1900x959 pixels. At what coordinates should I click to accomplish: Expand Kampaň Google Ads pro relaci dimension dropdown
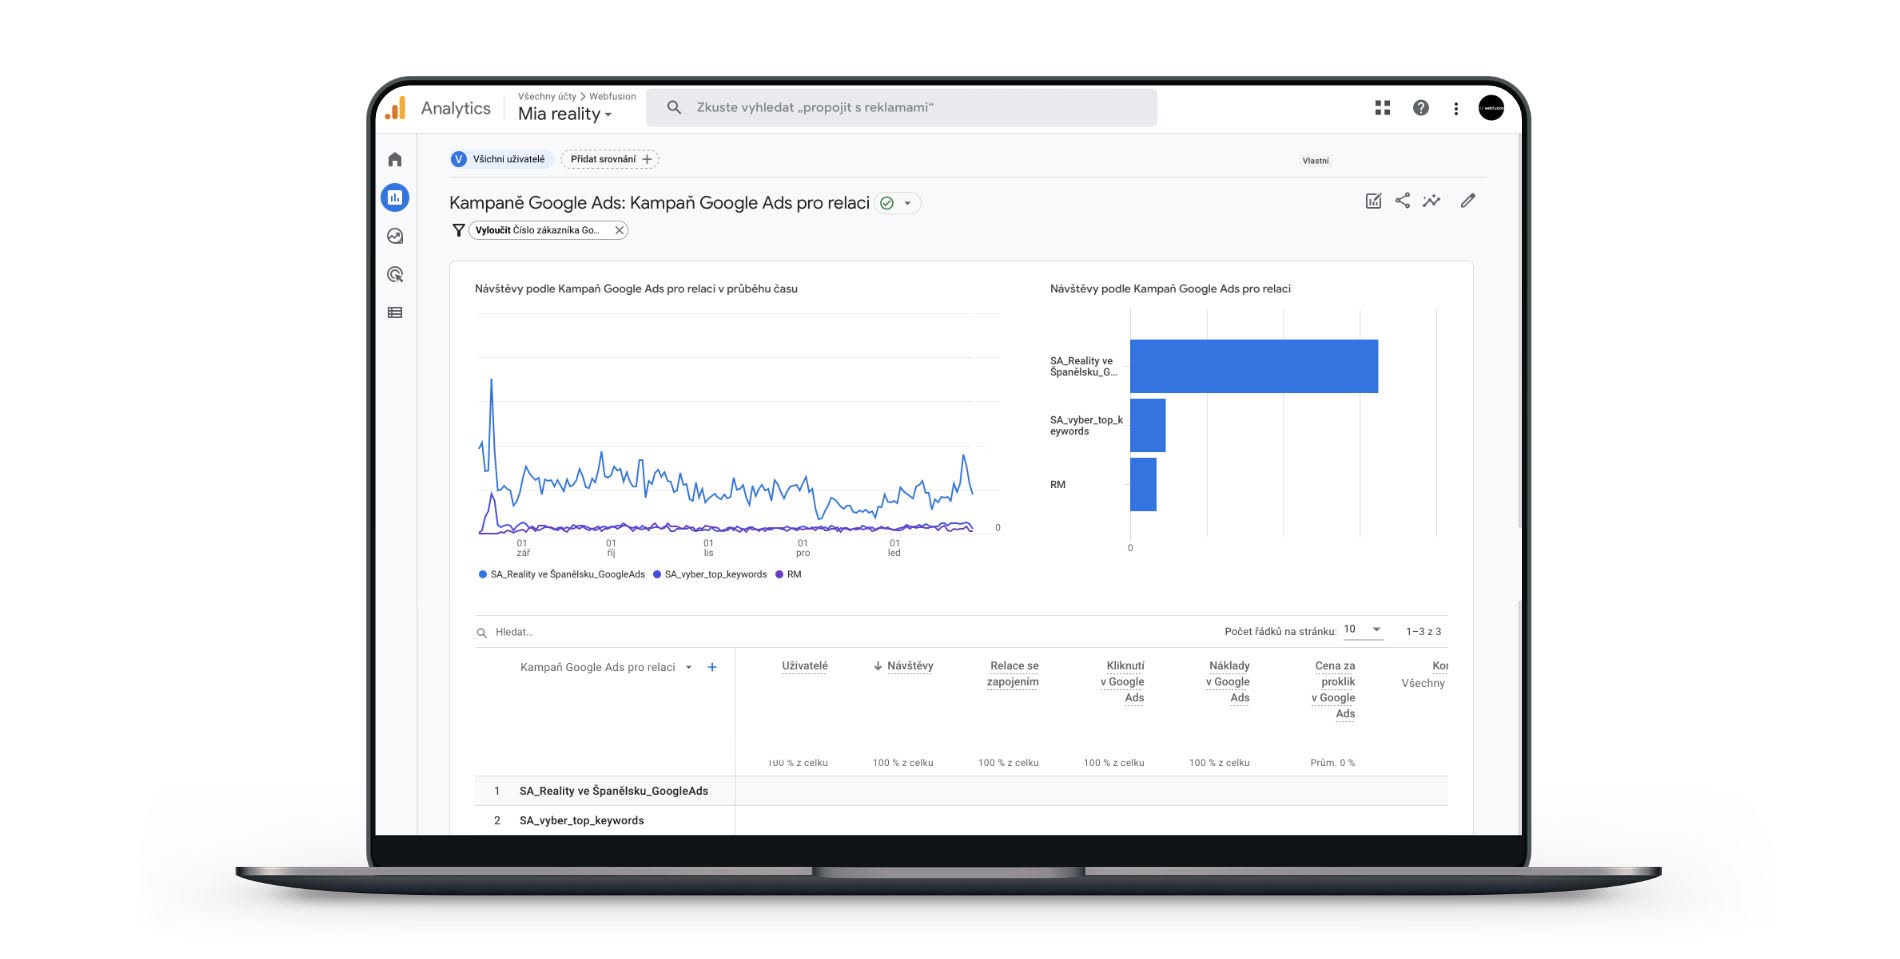click(689, 667)
